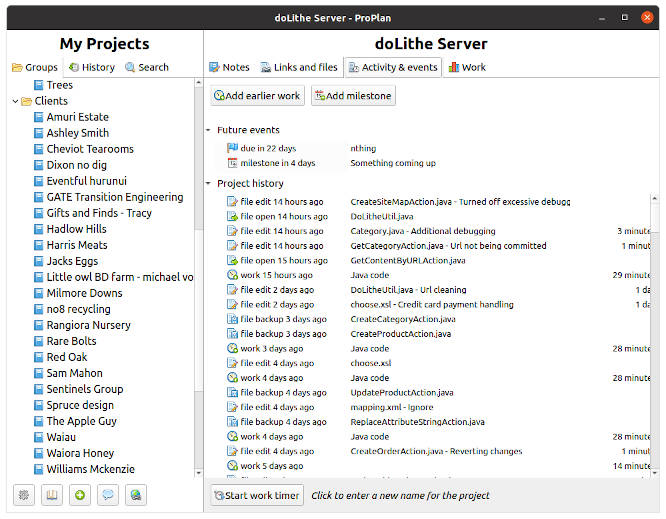Open the Links and files tab
Screen dimensions: 666x519
pyautogui.click(x=299, y=67)
